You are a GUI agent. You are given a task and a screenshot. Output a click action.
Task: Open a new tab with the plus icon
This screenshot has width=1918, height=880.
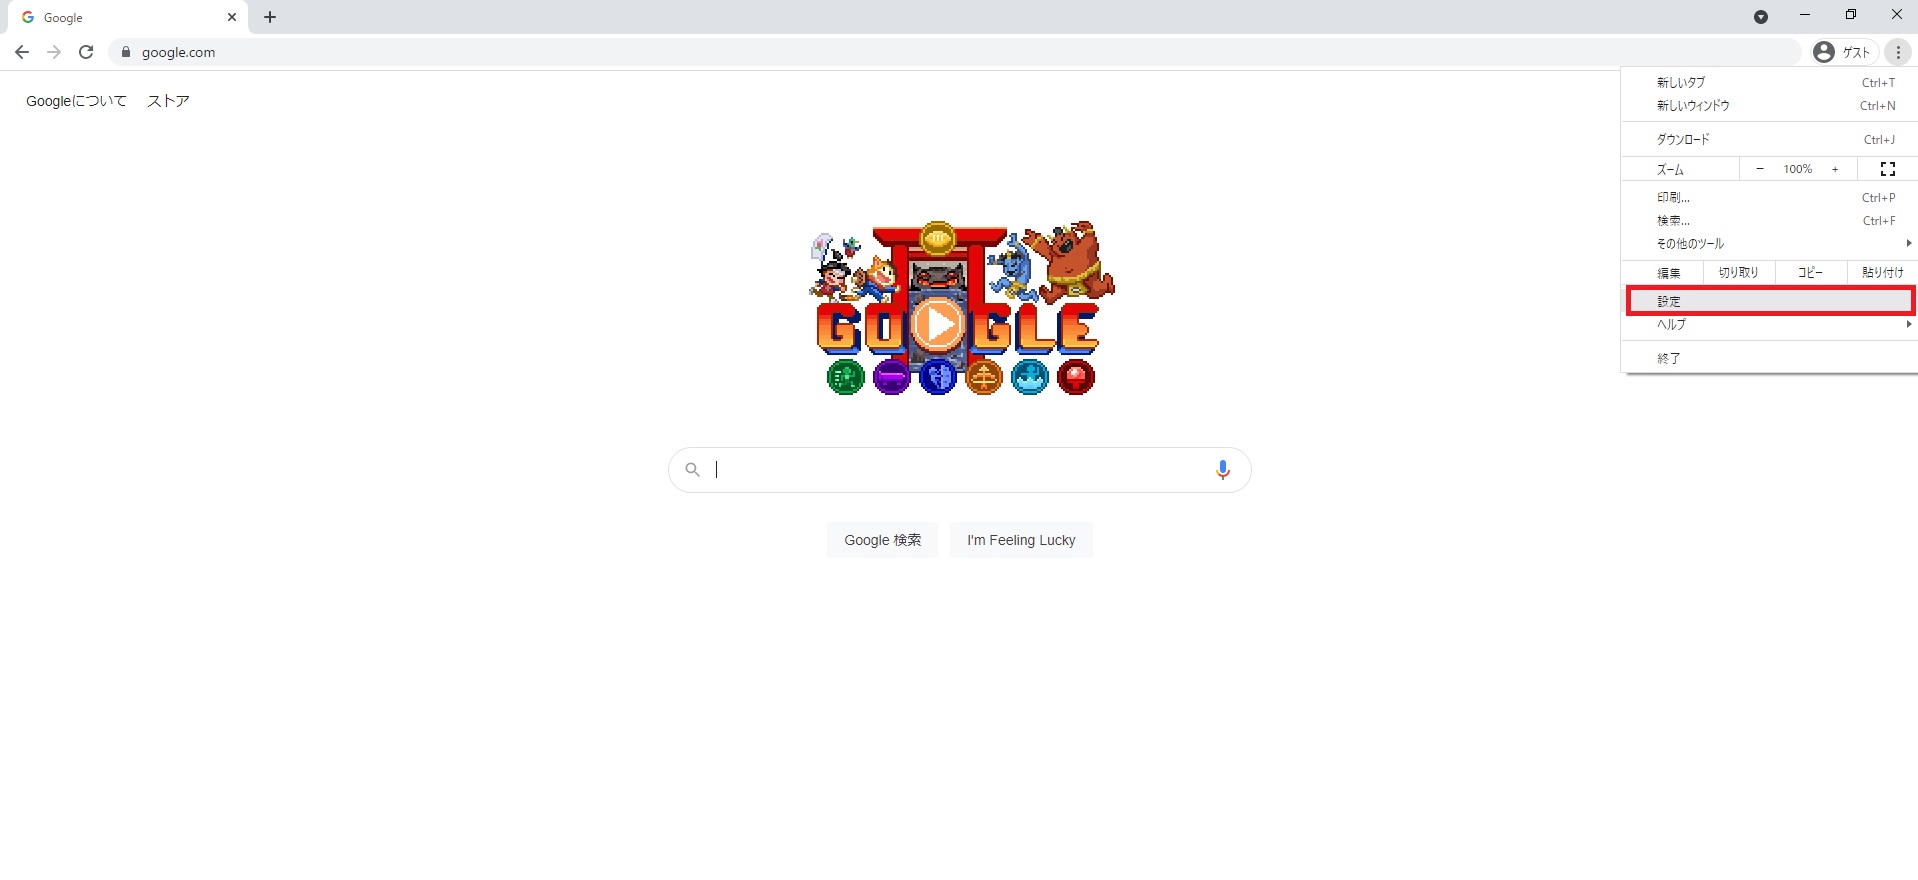tap(270, 17)
